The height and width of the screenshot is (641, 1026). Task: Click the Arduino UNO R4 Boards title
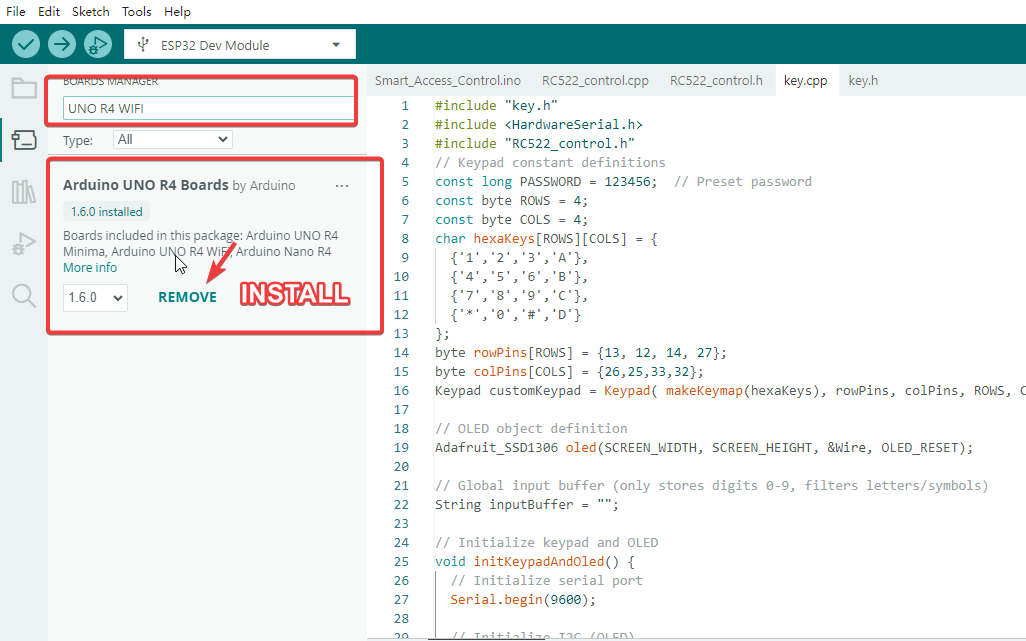[x=145, y=185]
